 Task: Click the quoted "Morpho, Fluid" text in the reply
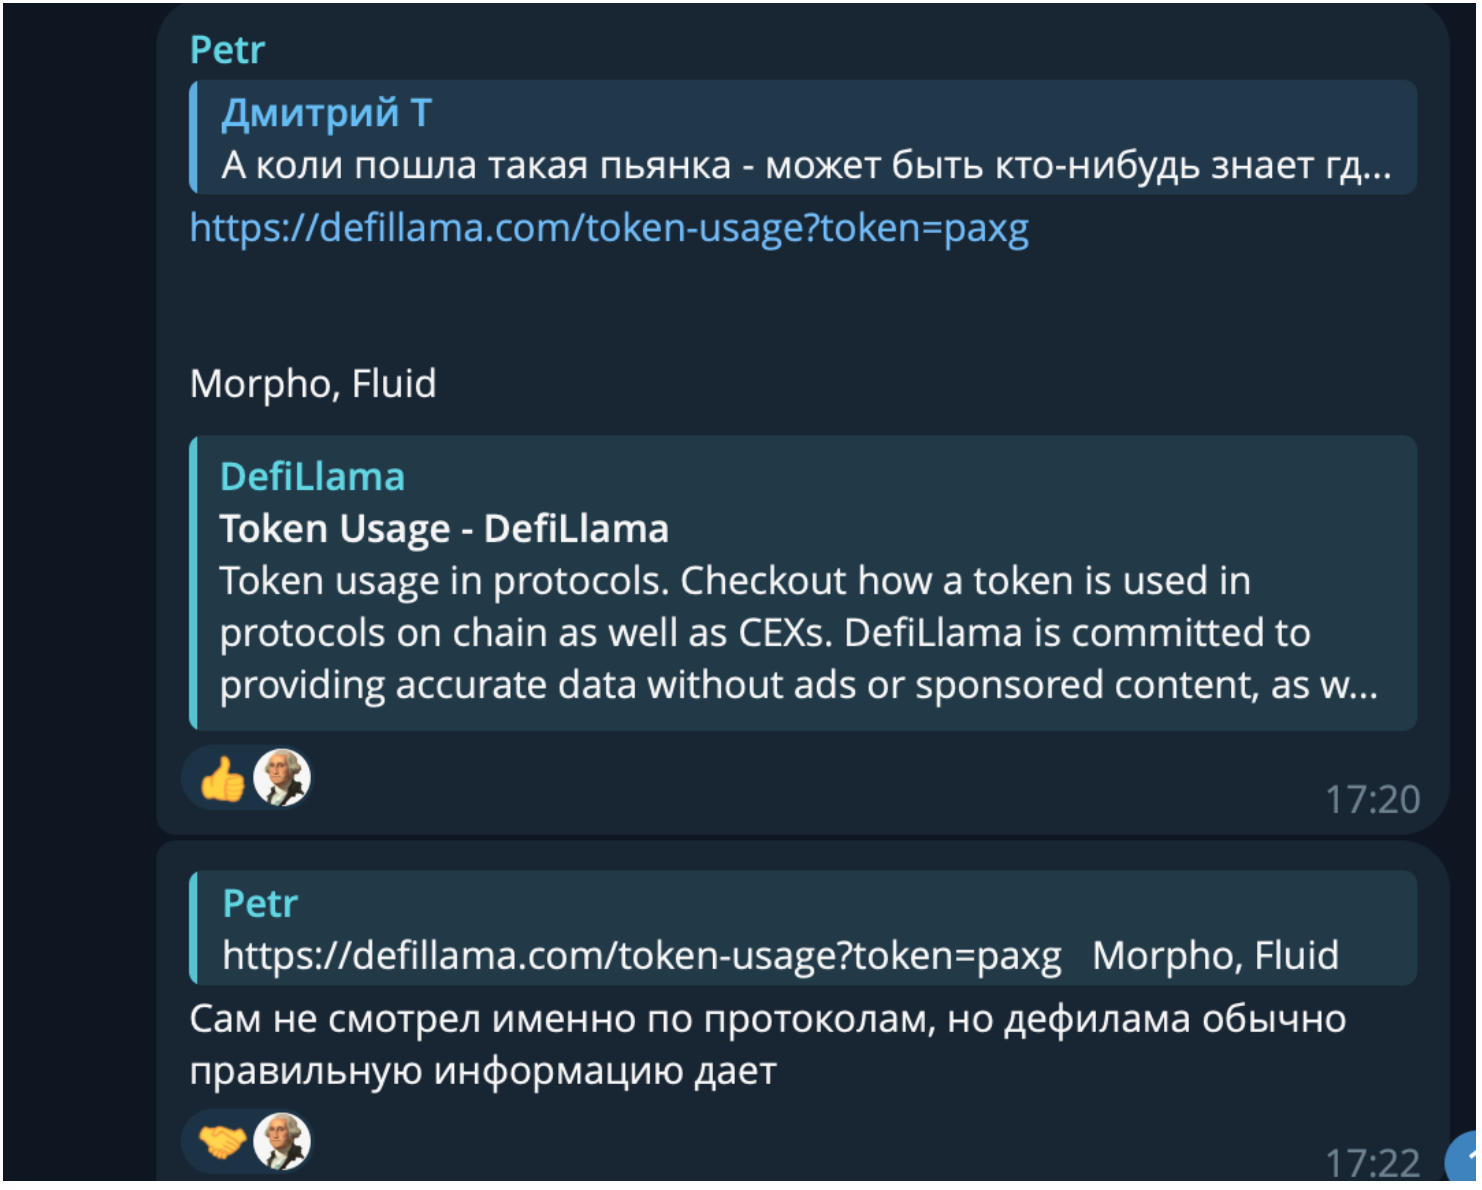[1215, 956]
